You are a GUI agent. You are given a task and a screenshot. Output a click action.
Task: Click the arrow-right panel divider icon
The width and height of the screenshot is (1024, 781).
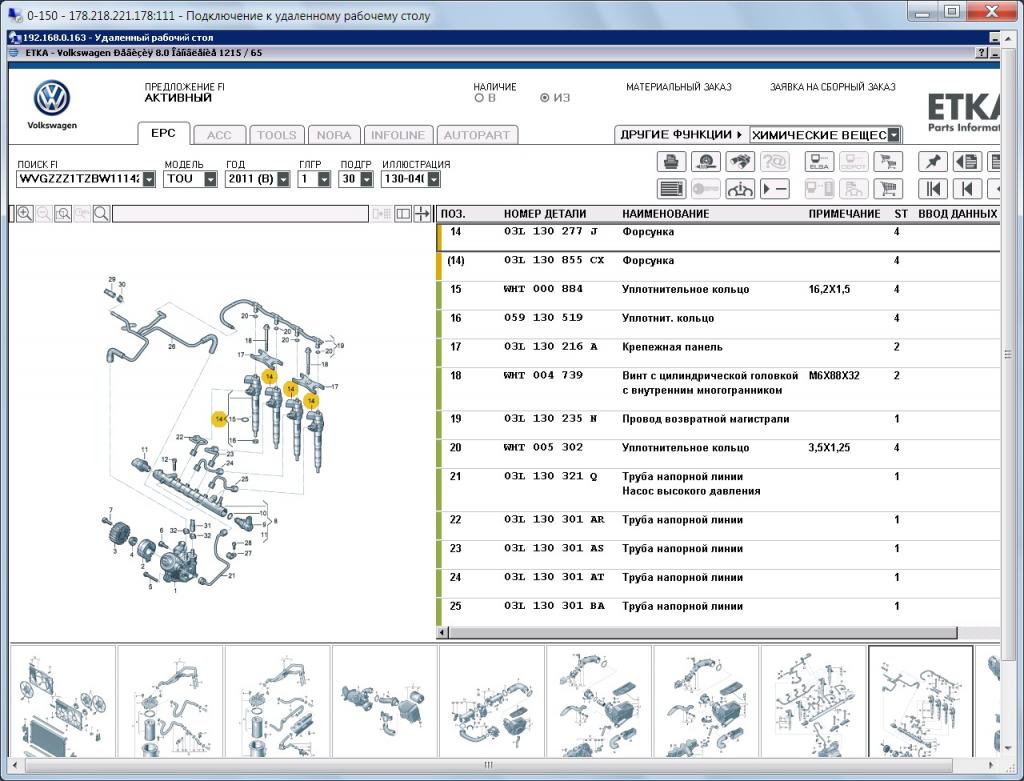(423, 214)
